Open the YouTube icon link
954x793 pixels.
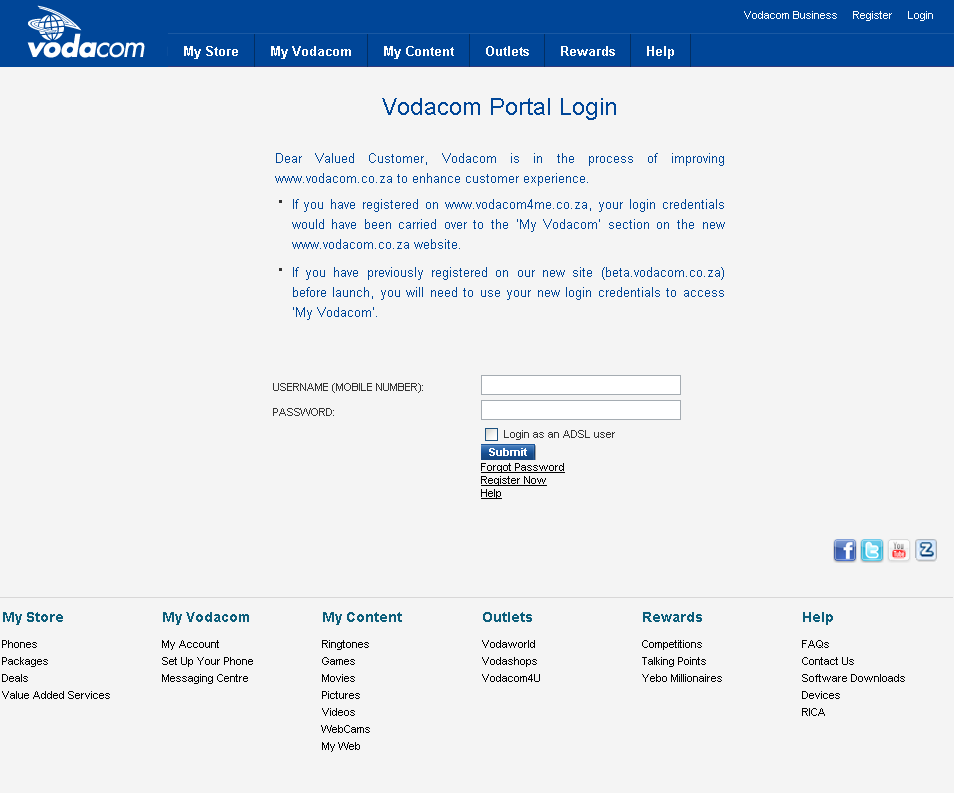click(899, 550)
